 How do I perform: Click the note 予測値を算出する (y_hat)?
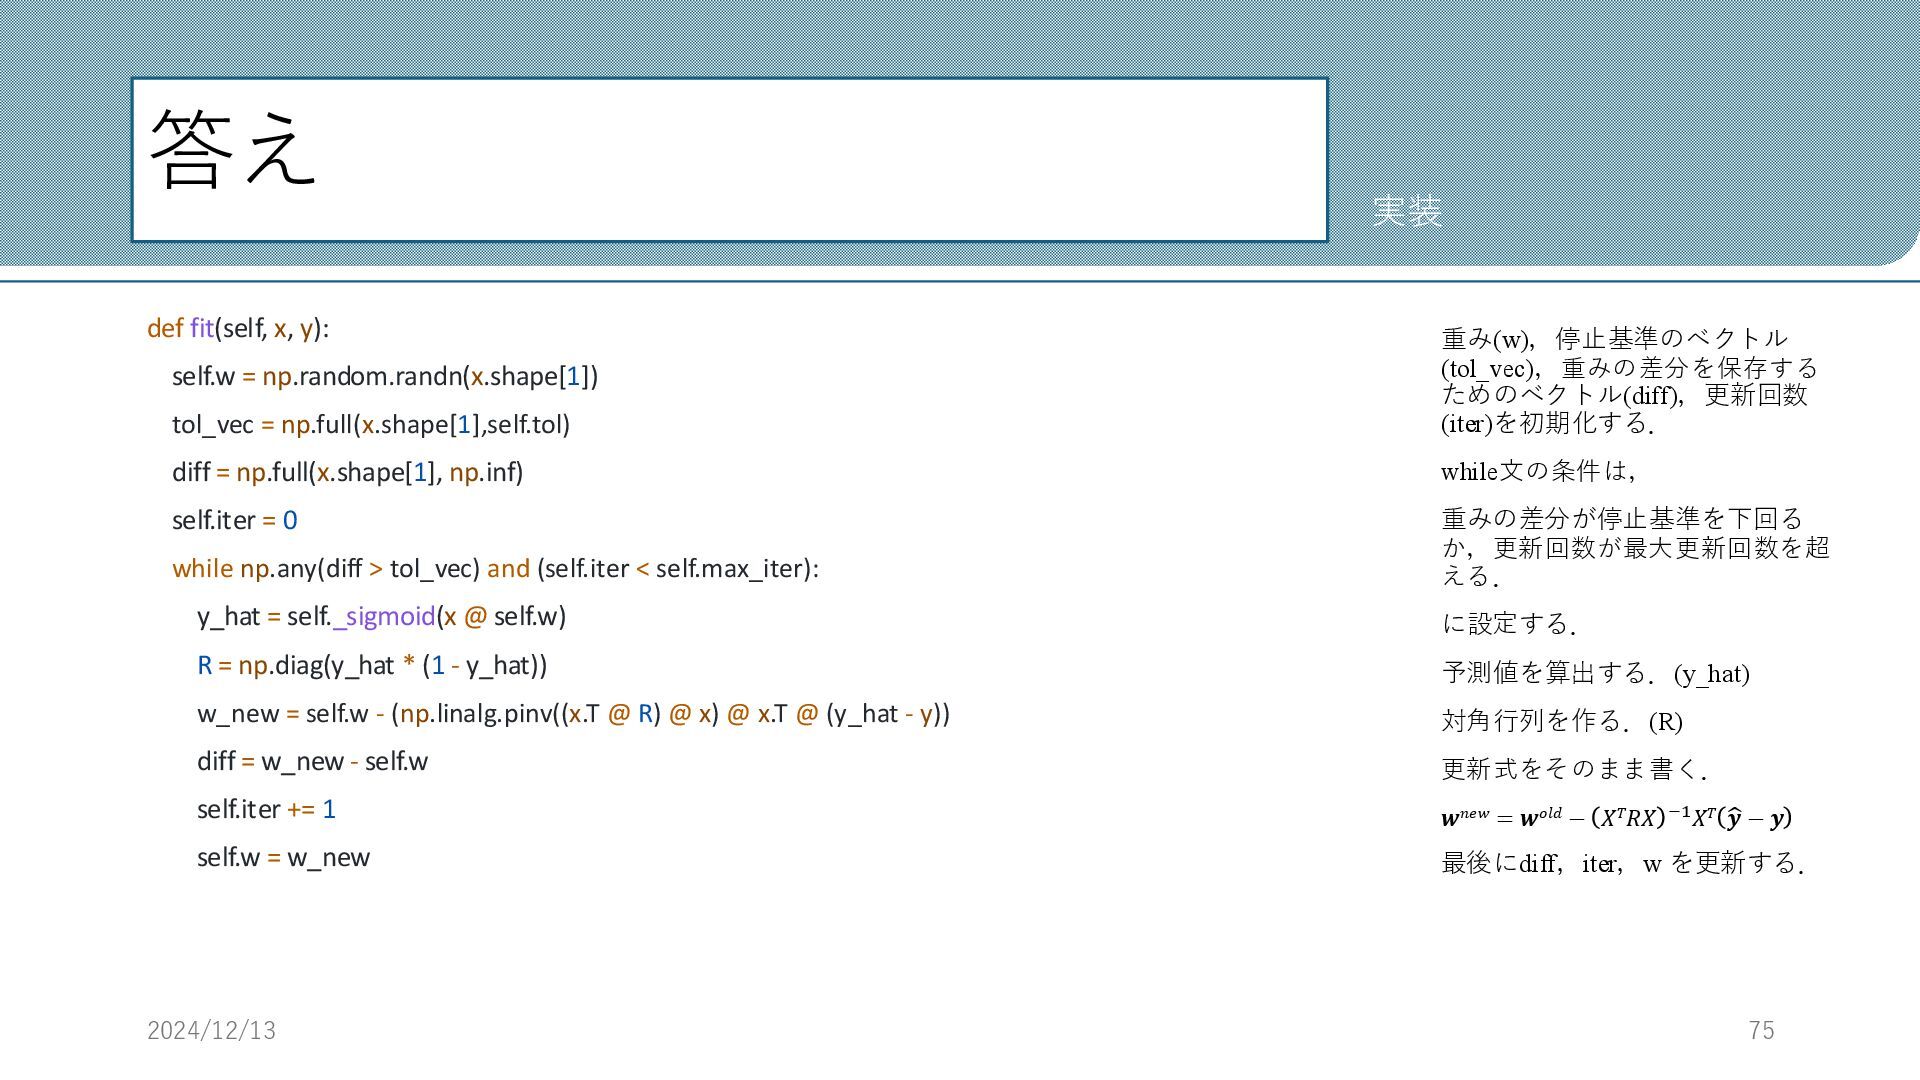tap(1595, 673)
